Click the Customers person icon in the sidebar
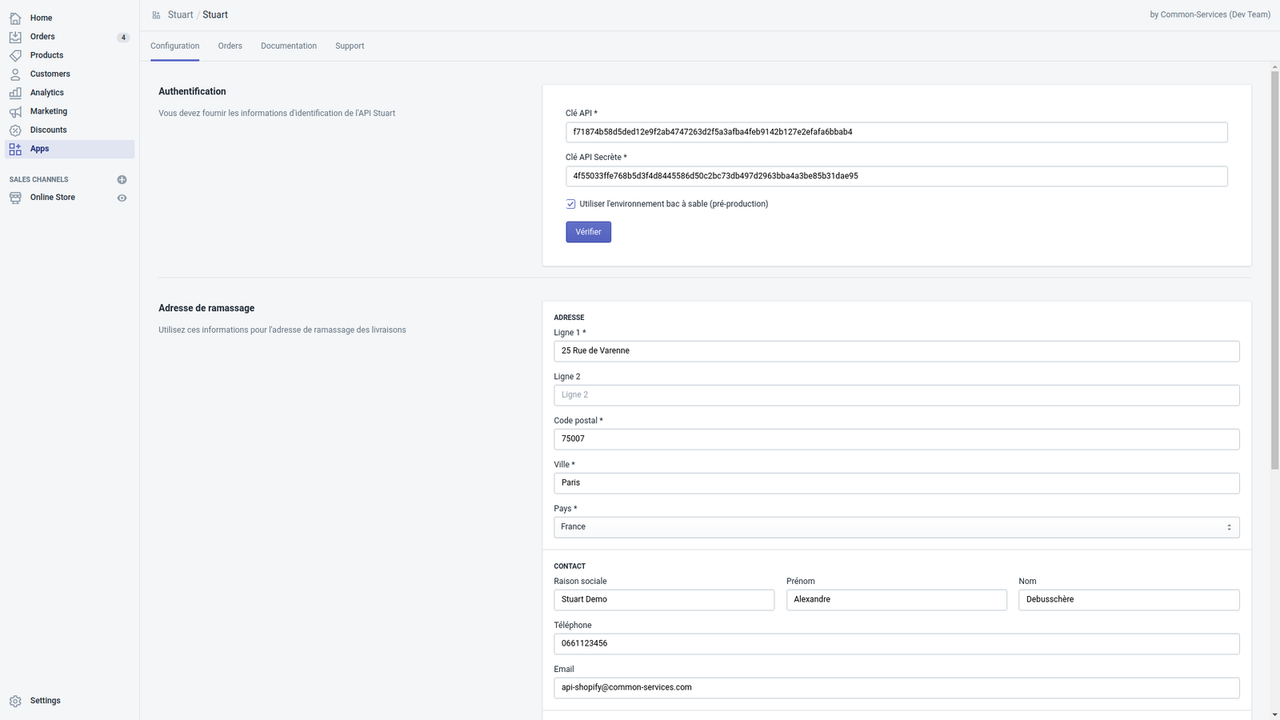This screenshot has height=720, width=1280. 15,74
